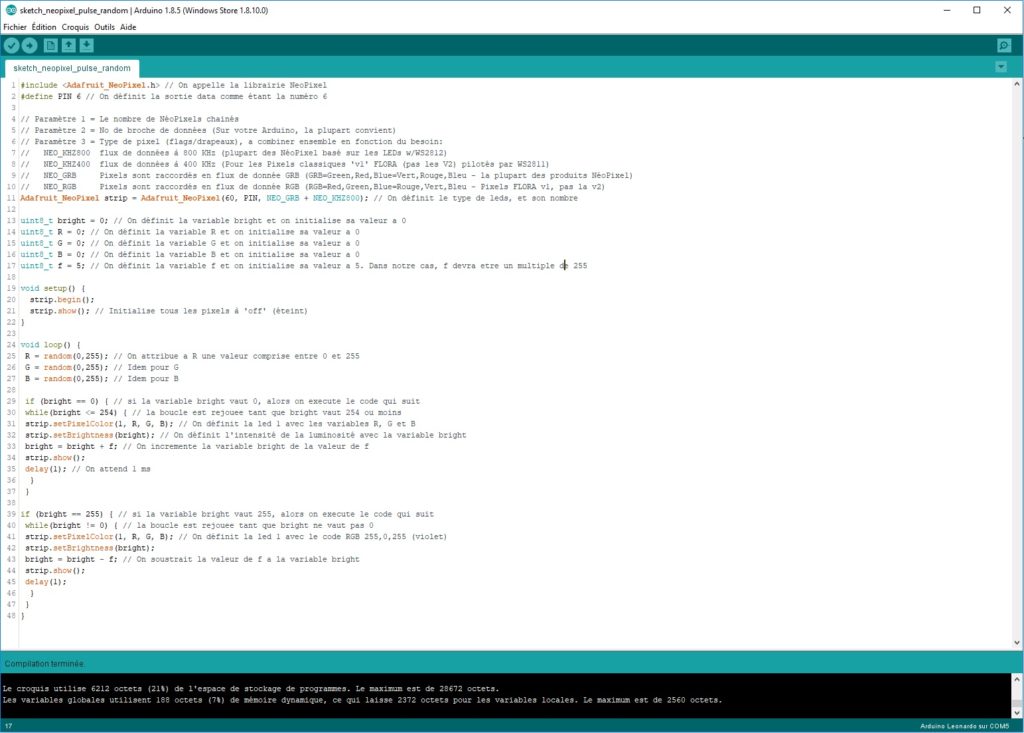Click the Arduino Leonardo sur COM5 status text
1024x733 pixels.
tap(965, 726)
